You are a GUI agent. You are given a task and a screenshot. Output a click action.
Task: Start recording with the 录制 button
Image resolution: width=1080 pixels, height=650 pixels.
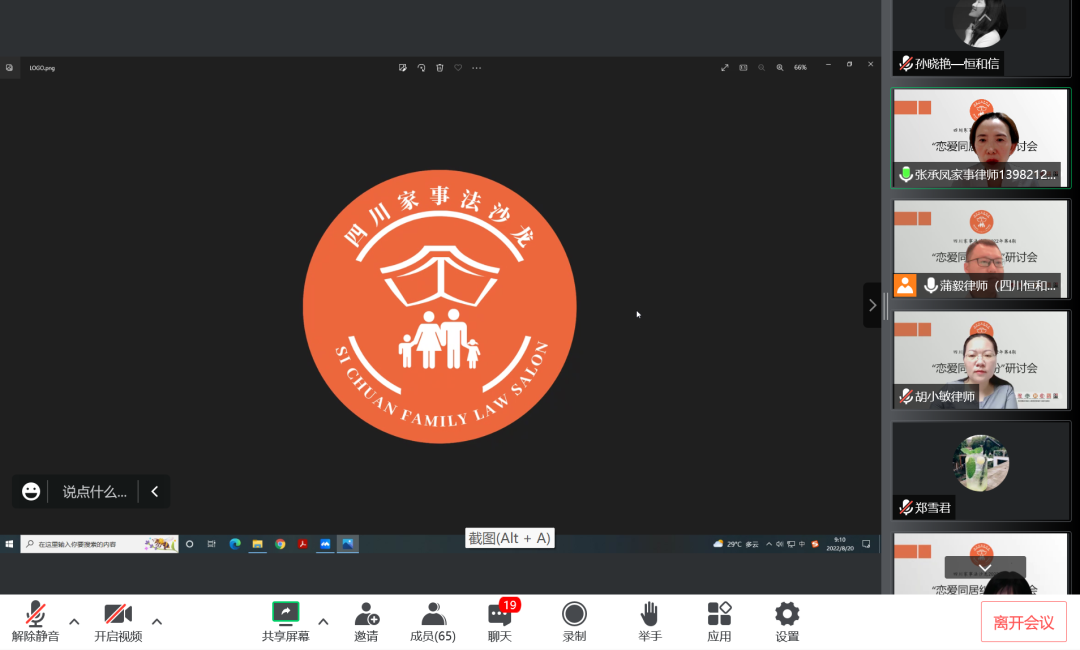tap(574, 614)
